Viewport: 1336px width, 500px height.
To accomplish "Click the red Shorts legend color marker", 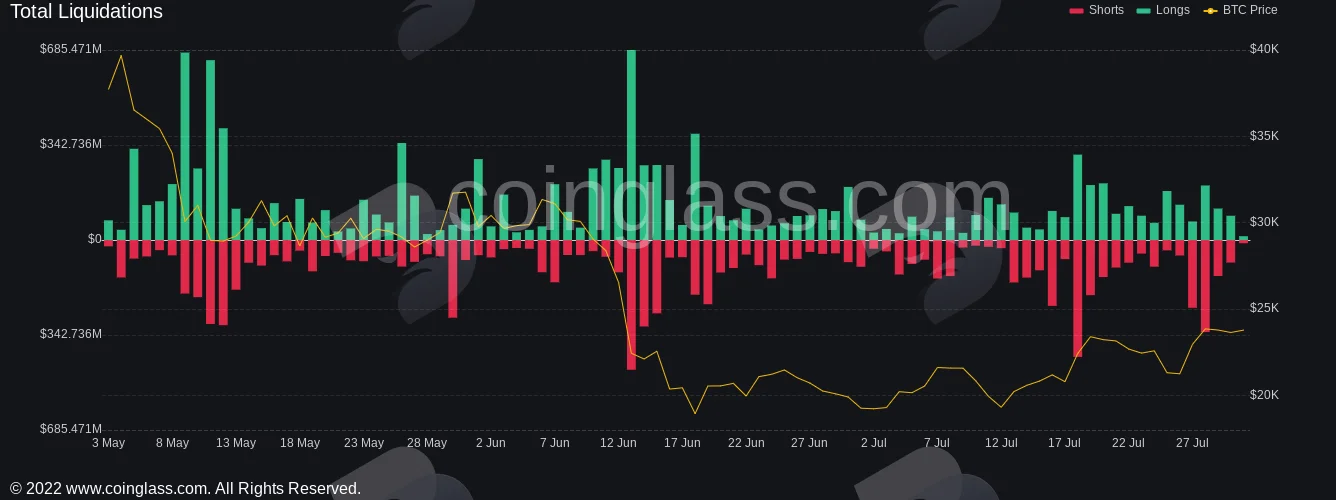I will point(1076,10).
